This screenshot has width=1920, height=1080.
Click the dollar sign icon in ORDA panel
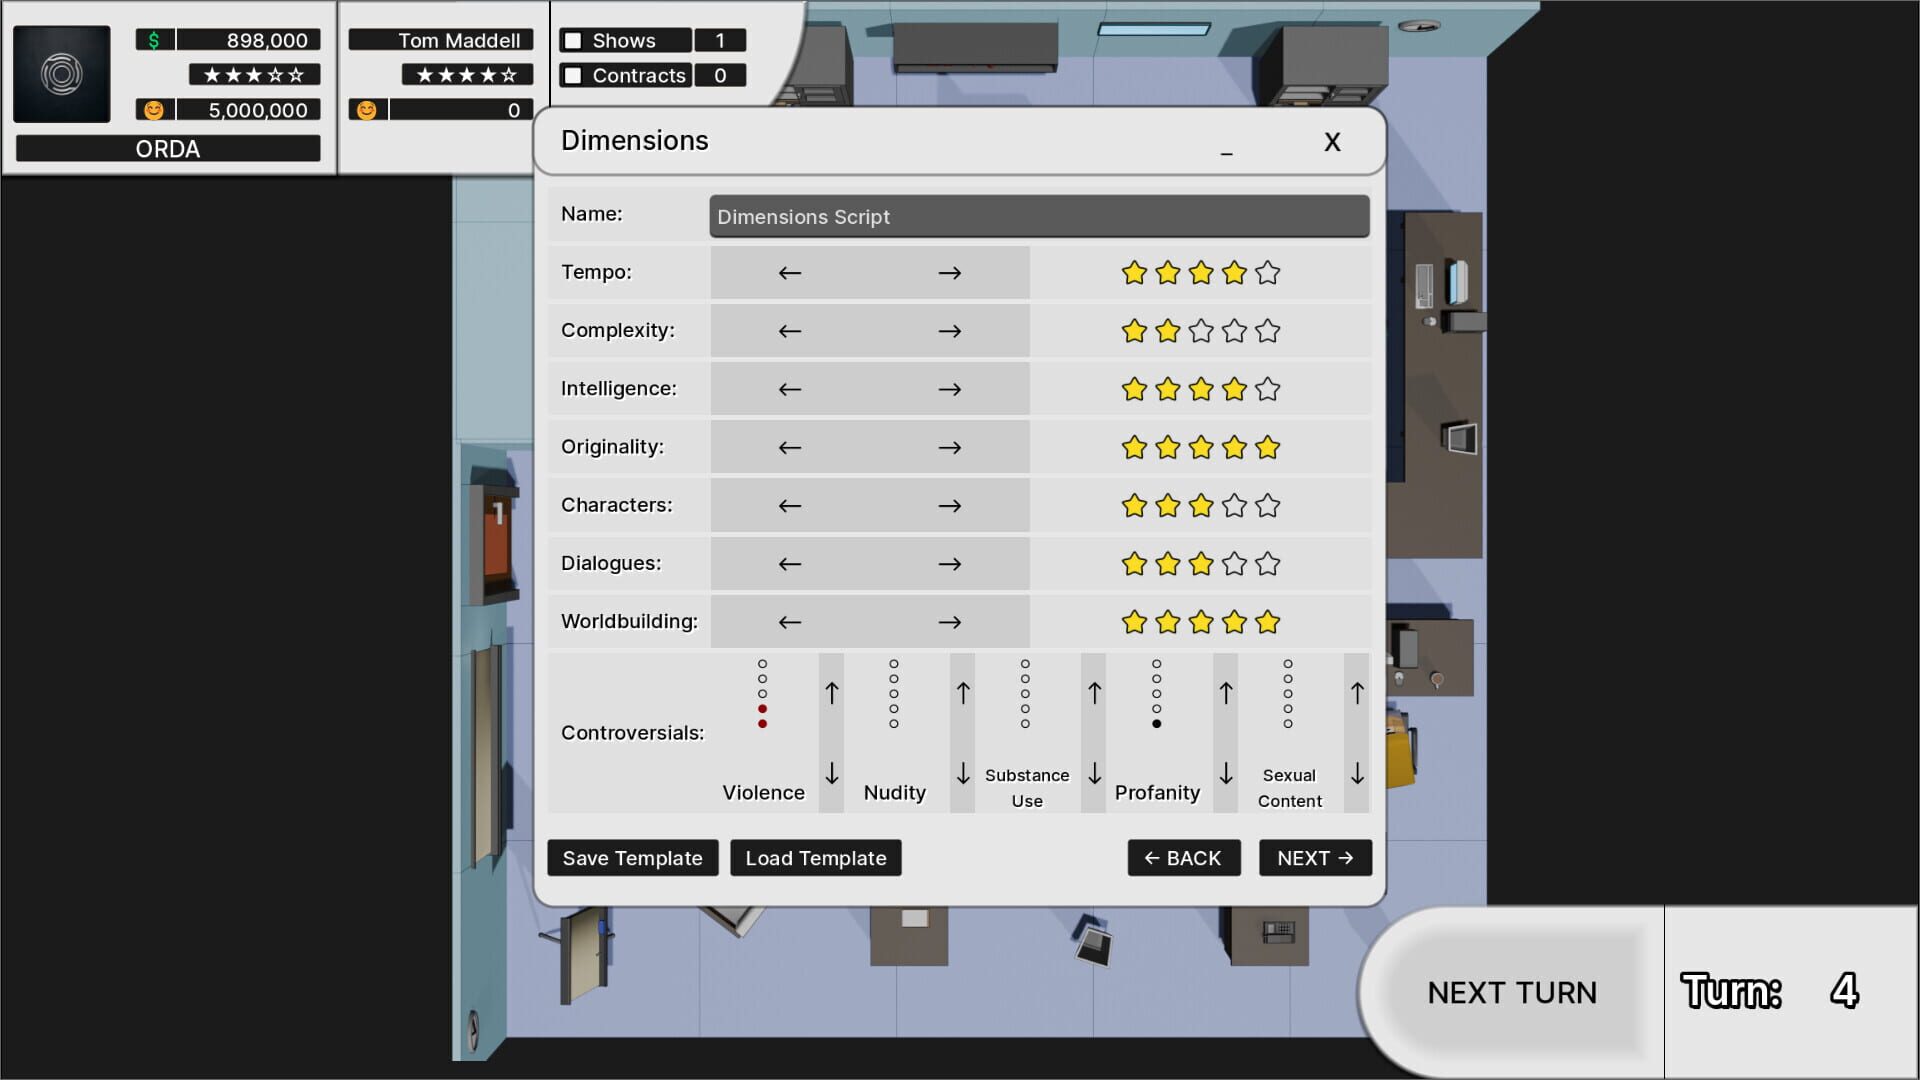152,40
